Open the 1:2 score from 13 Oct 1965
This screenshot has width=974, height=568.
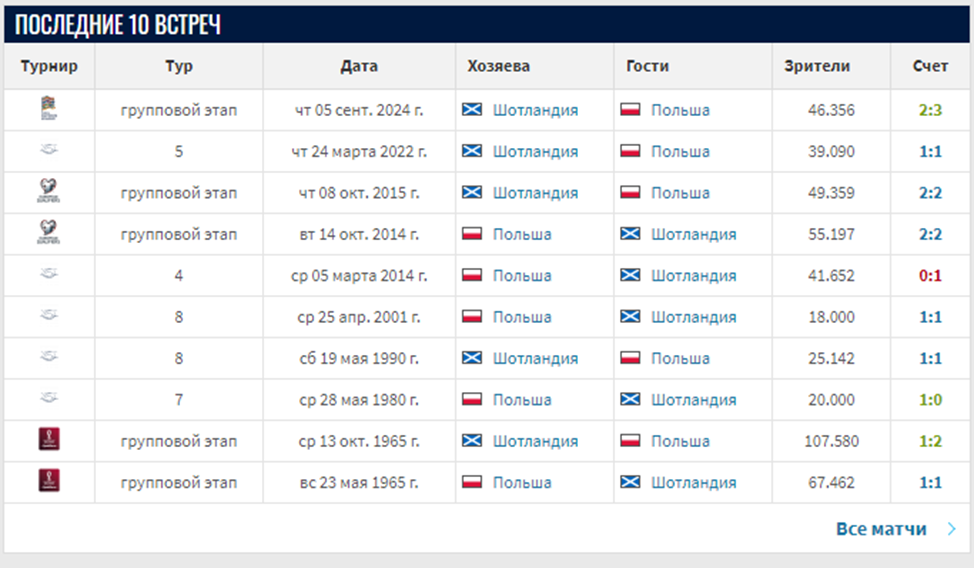tap(930, 441)
